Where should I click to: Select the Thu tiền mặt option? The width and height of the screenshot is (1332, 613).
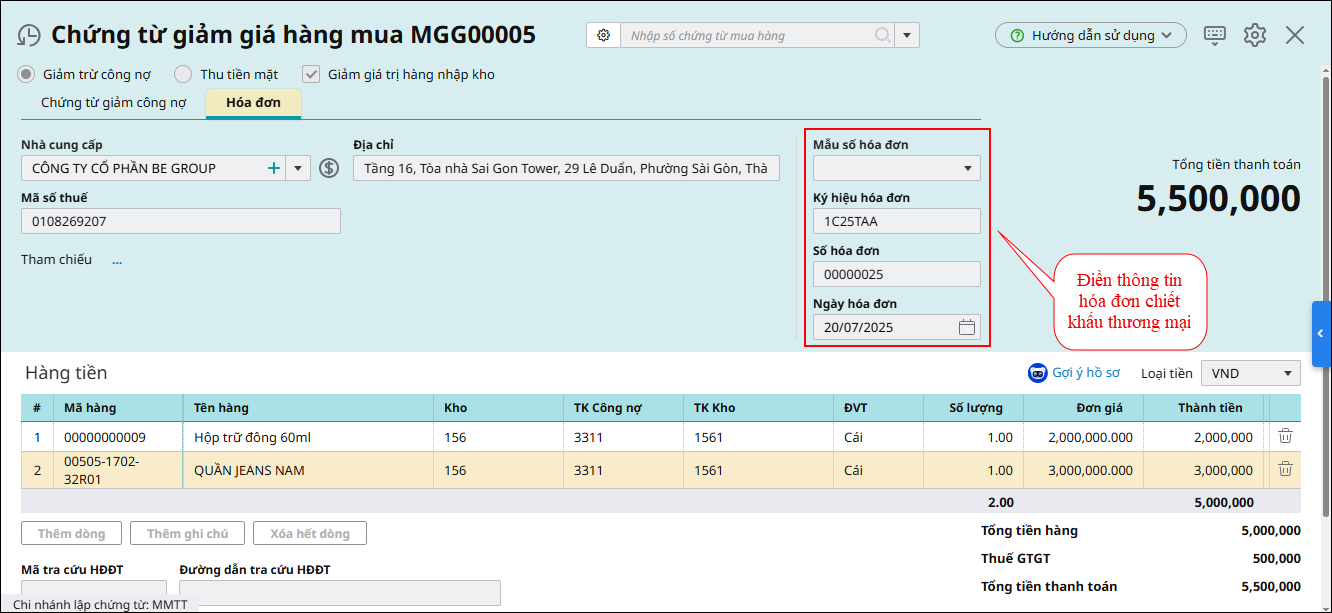coord(183,74)
